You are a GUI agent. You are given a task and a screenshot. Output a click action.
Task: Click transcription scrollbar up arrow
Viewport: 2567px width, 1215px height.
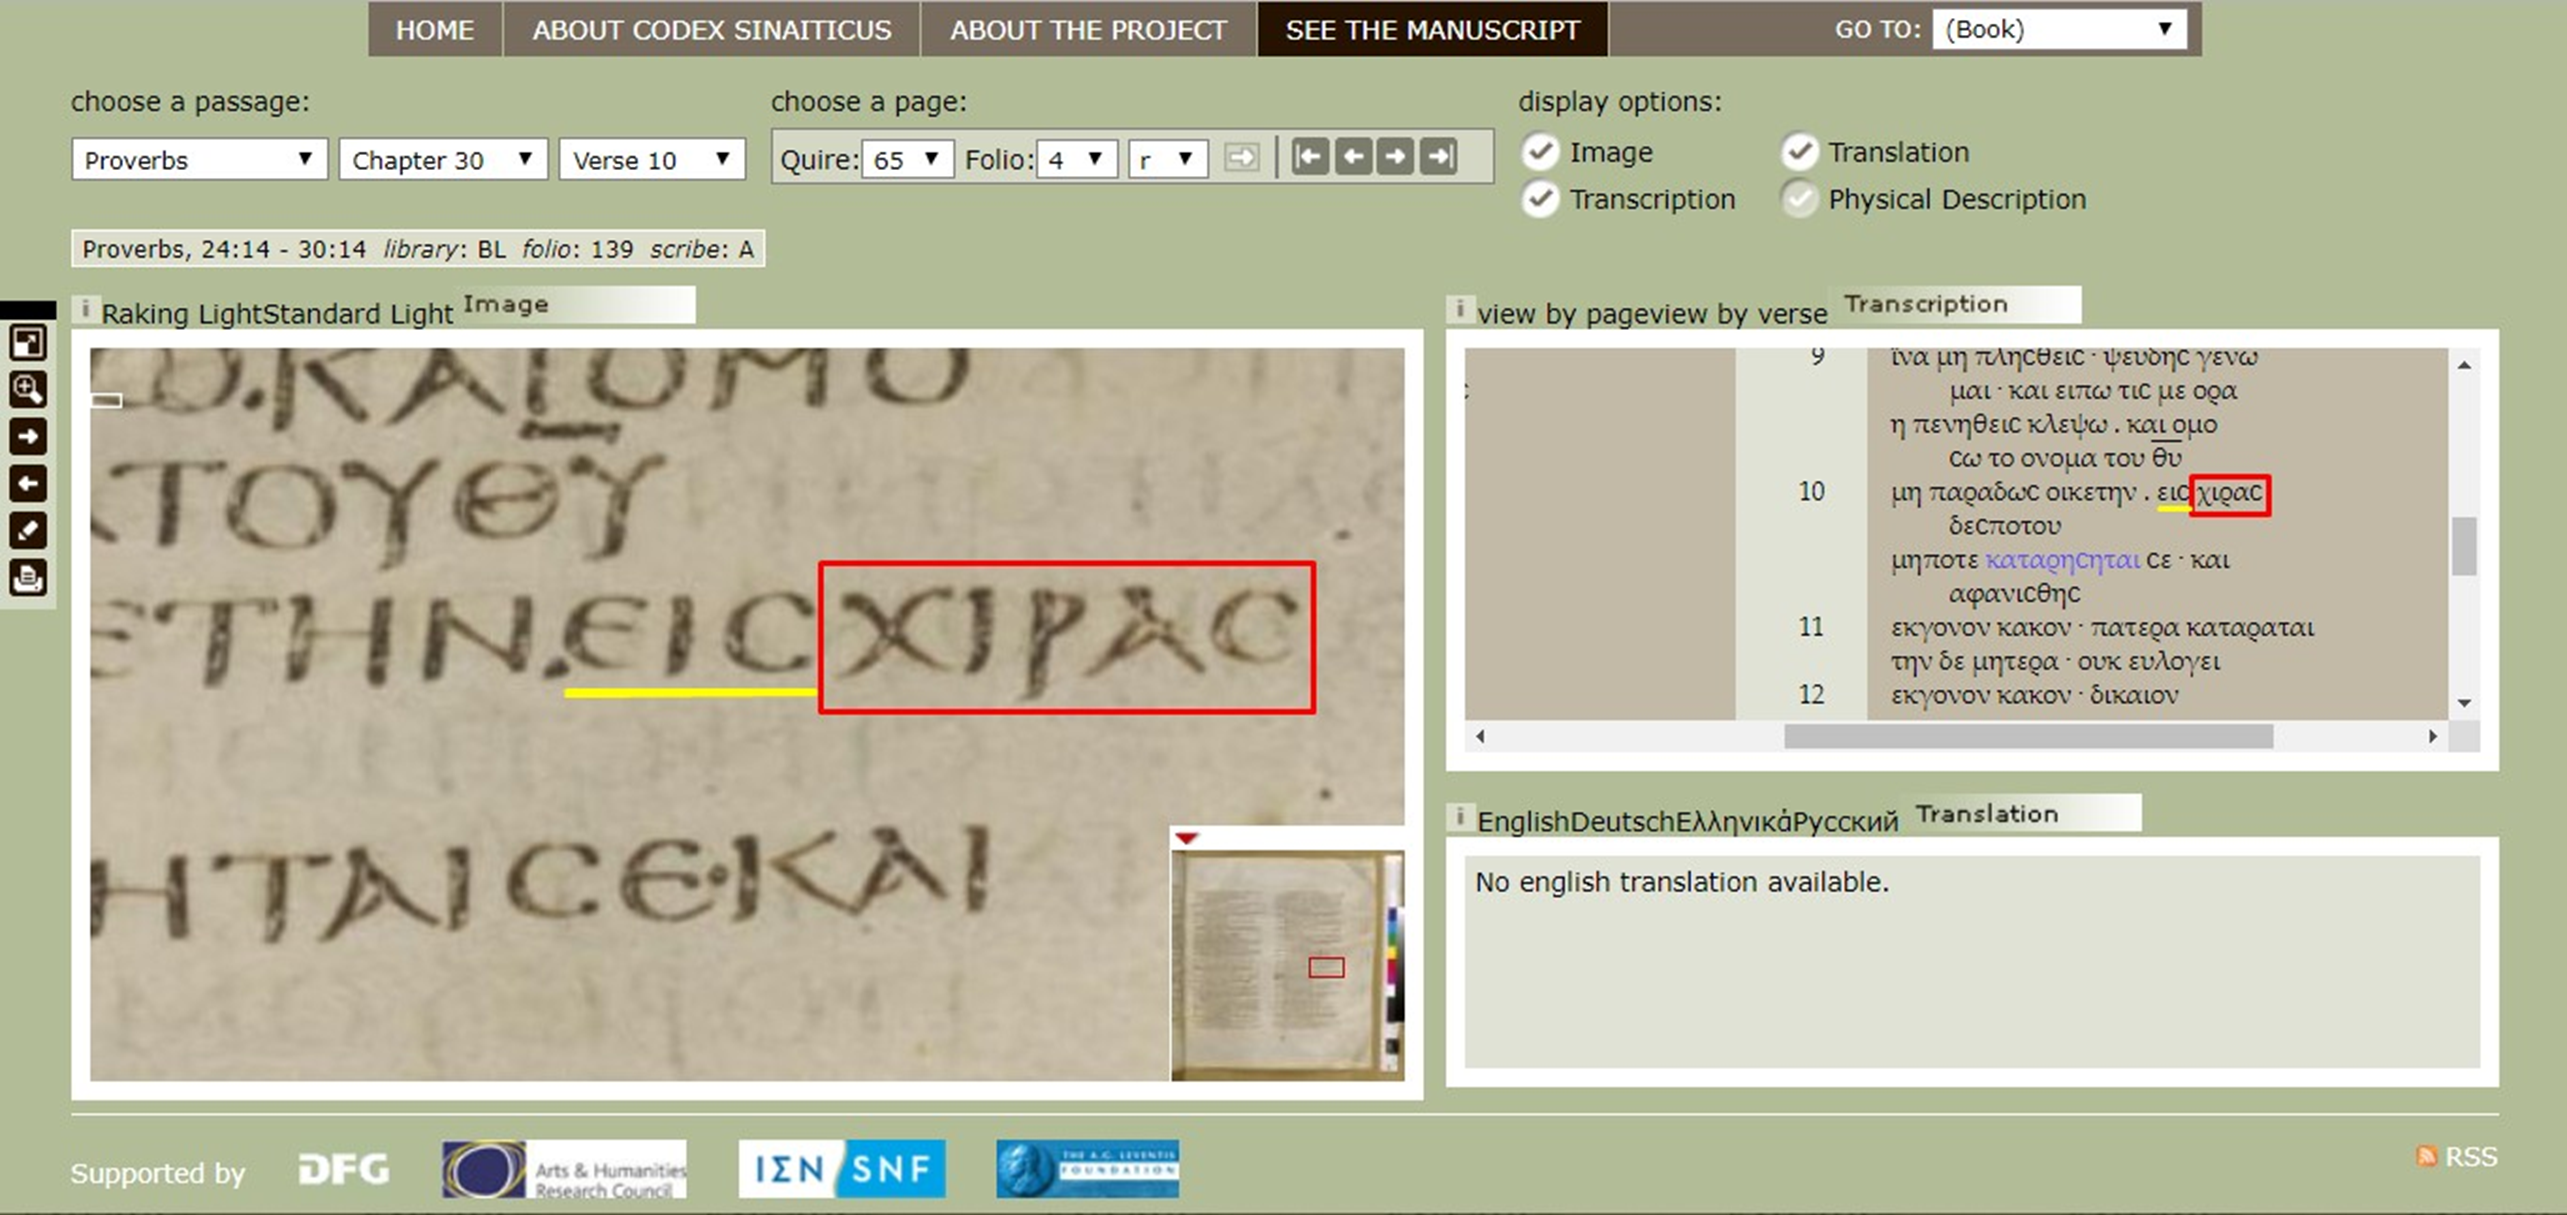[2464, 365]
